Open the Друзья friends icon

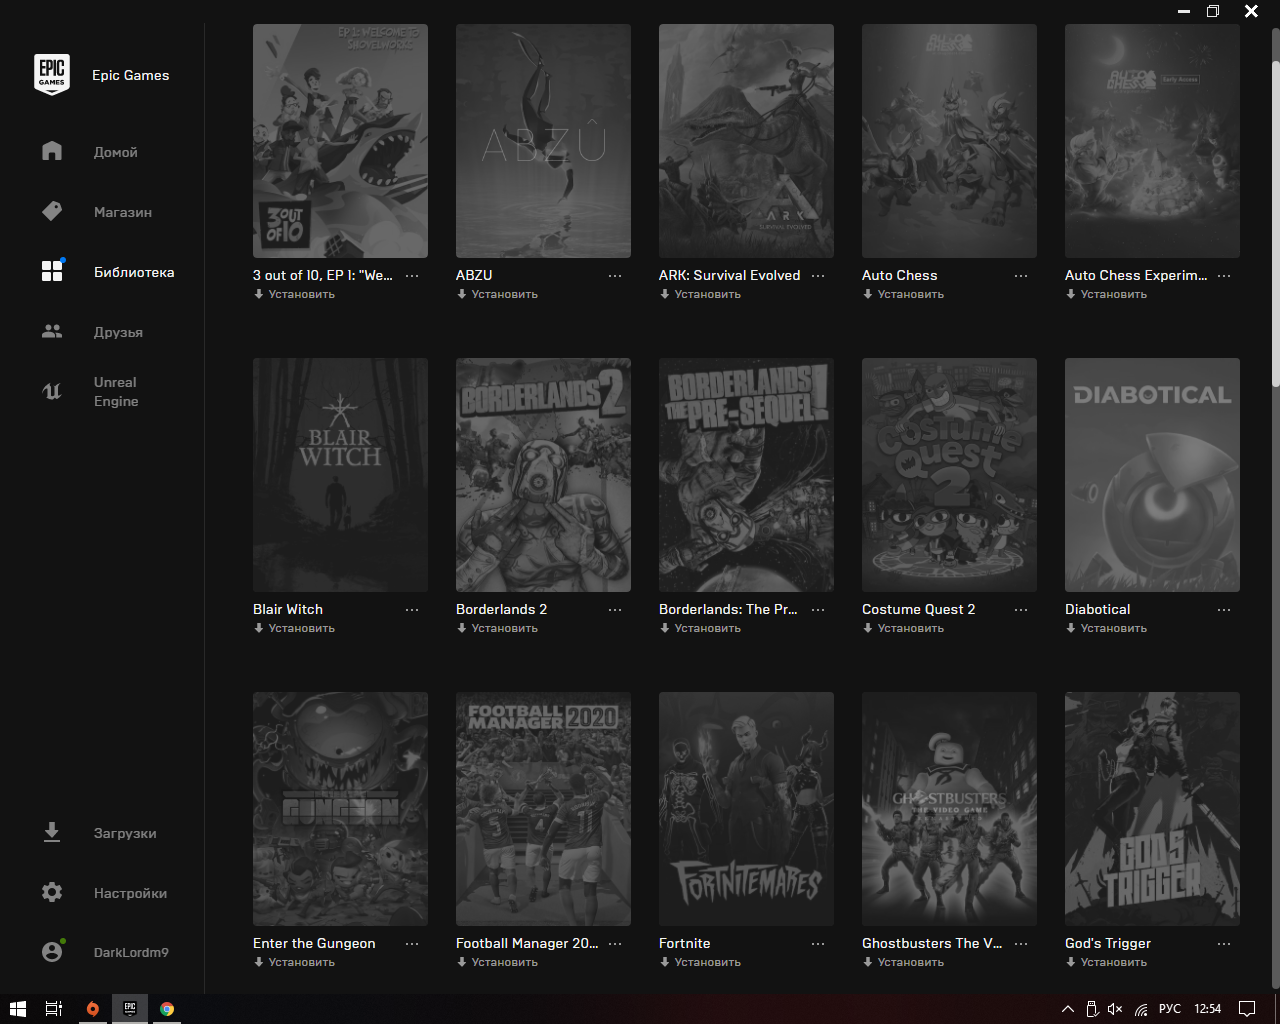(52, 331)
